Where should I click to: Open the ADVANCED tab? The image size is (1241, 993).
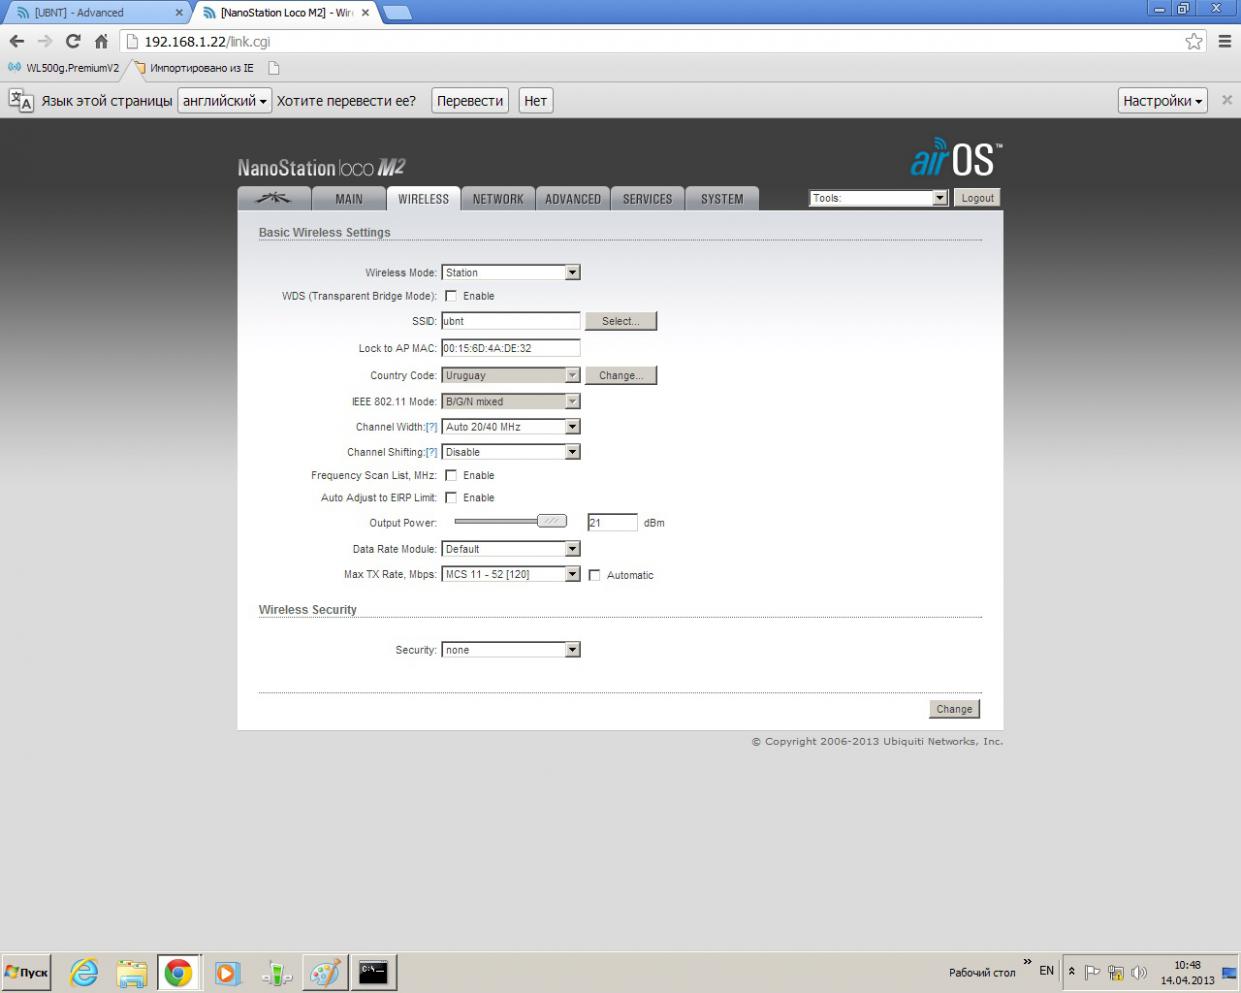point(573,198)
